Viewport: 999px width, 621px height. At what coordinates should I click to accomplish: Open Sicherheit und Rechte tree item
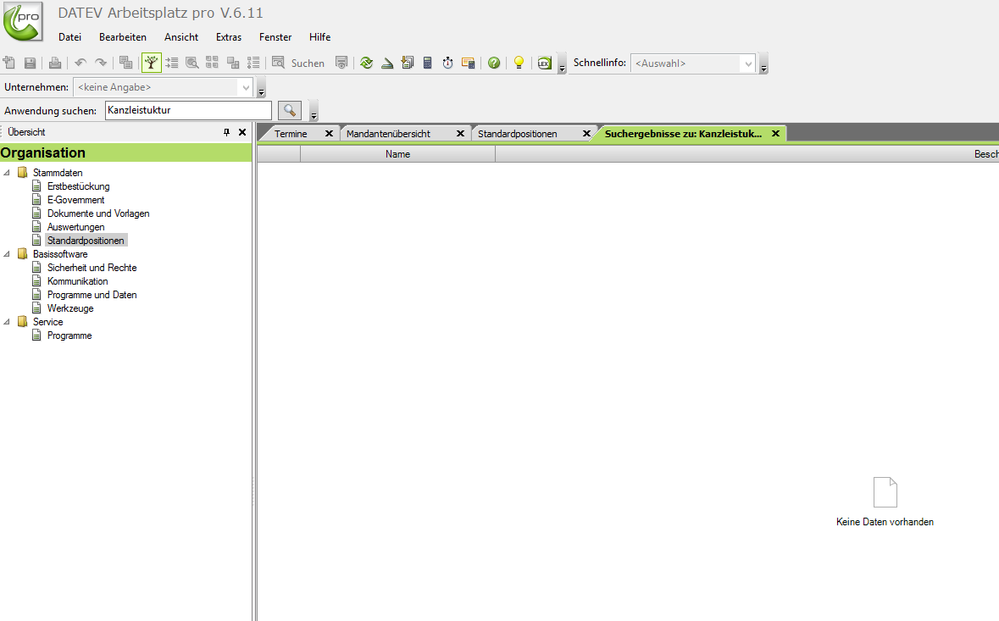tap(92, 268)
